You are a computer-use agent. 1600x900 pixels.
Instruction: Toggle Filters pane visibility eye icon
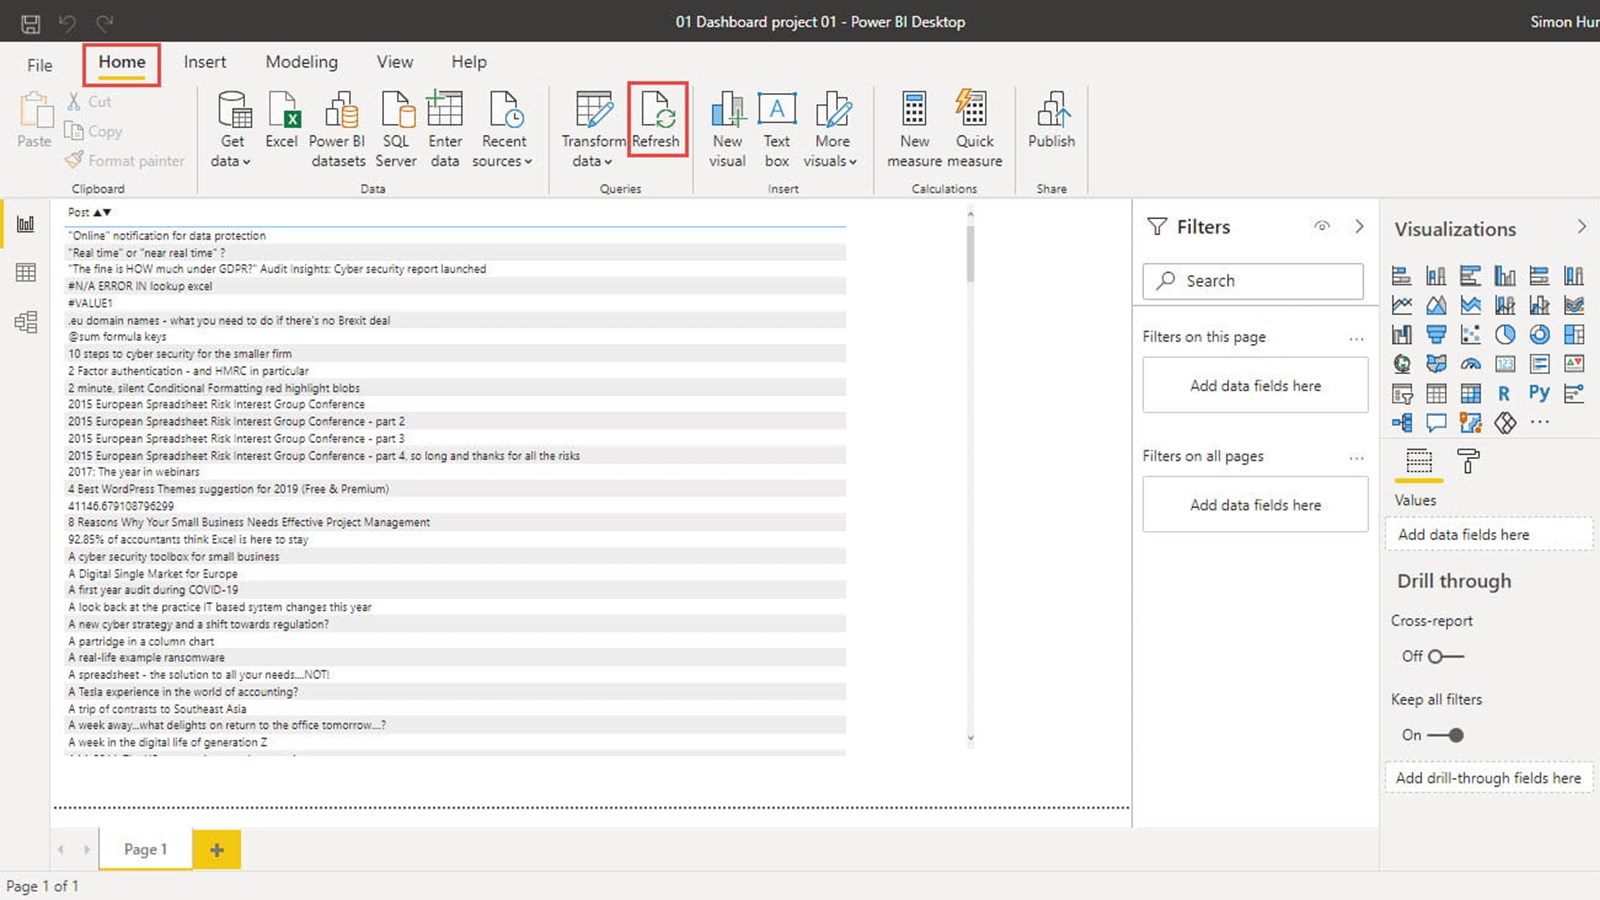(1322, 227)
